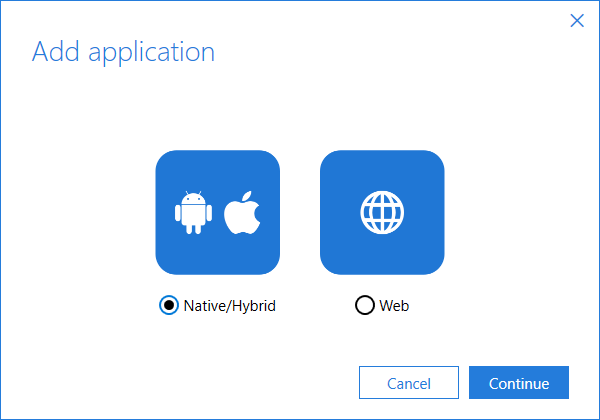Click the Cancel button
This screenshot has width=600, height=420.
409,383
